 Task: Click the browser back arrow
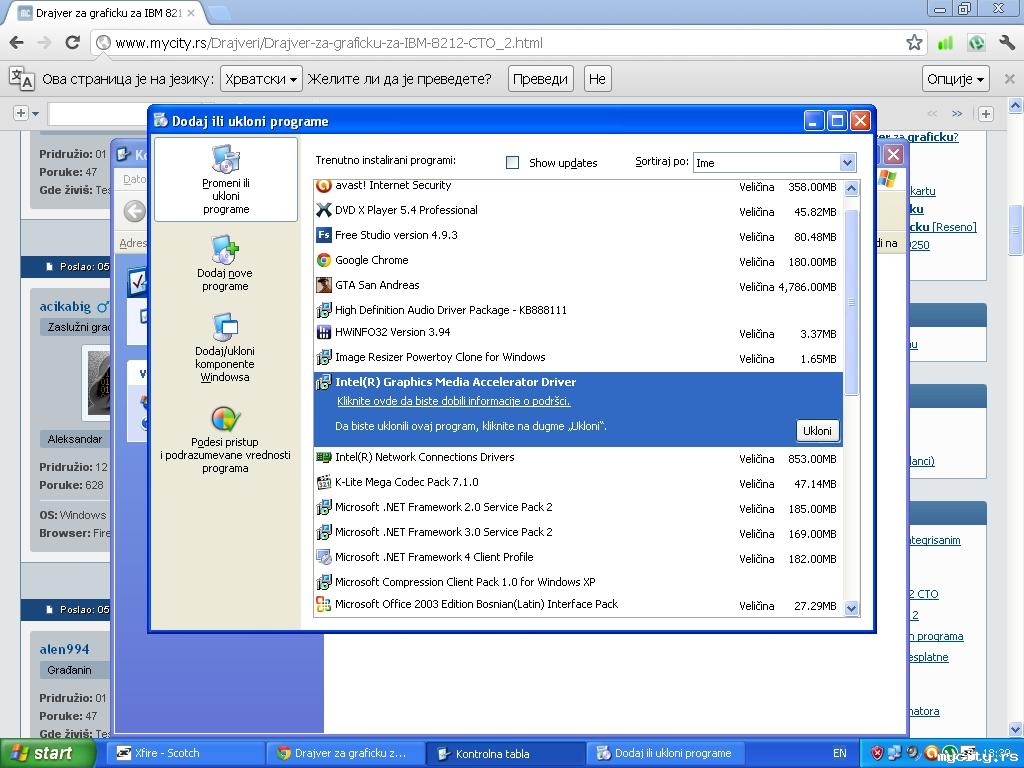[x=17, y=43]
